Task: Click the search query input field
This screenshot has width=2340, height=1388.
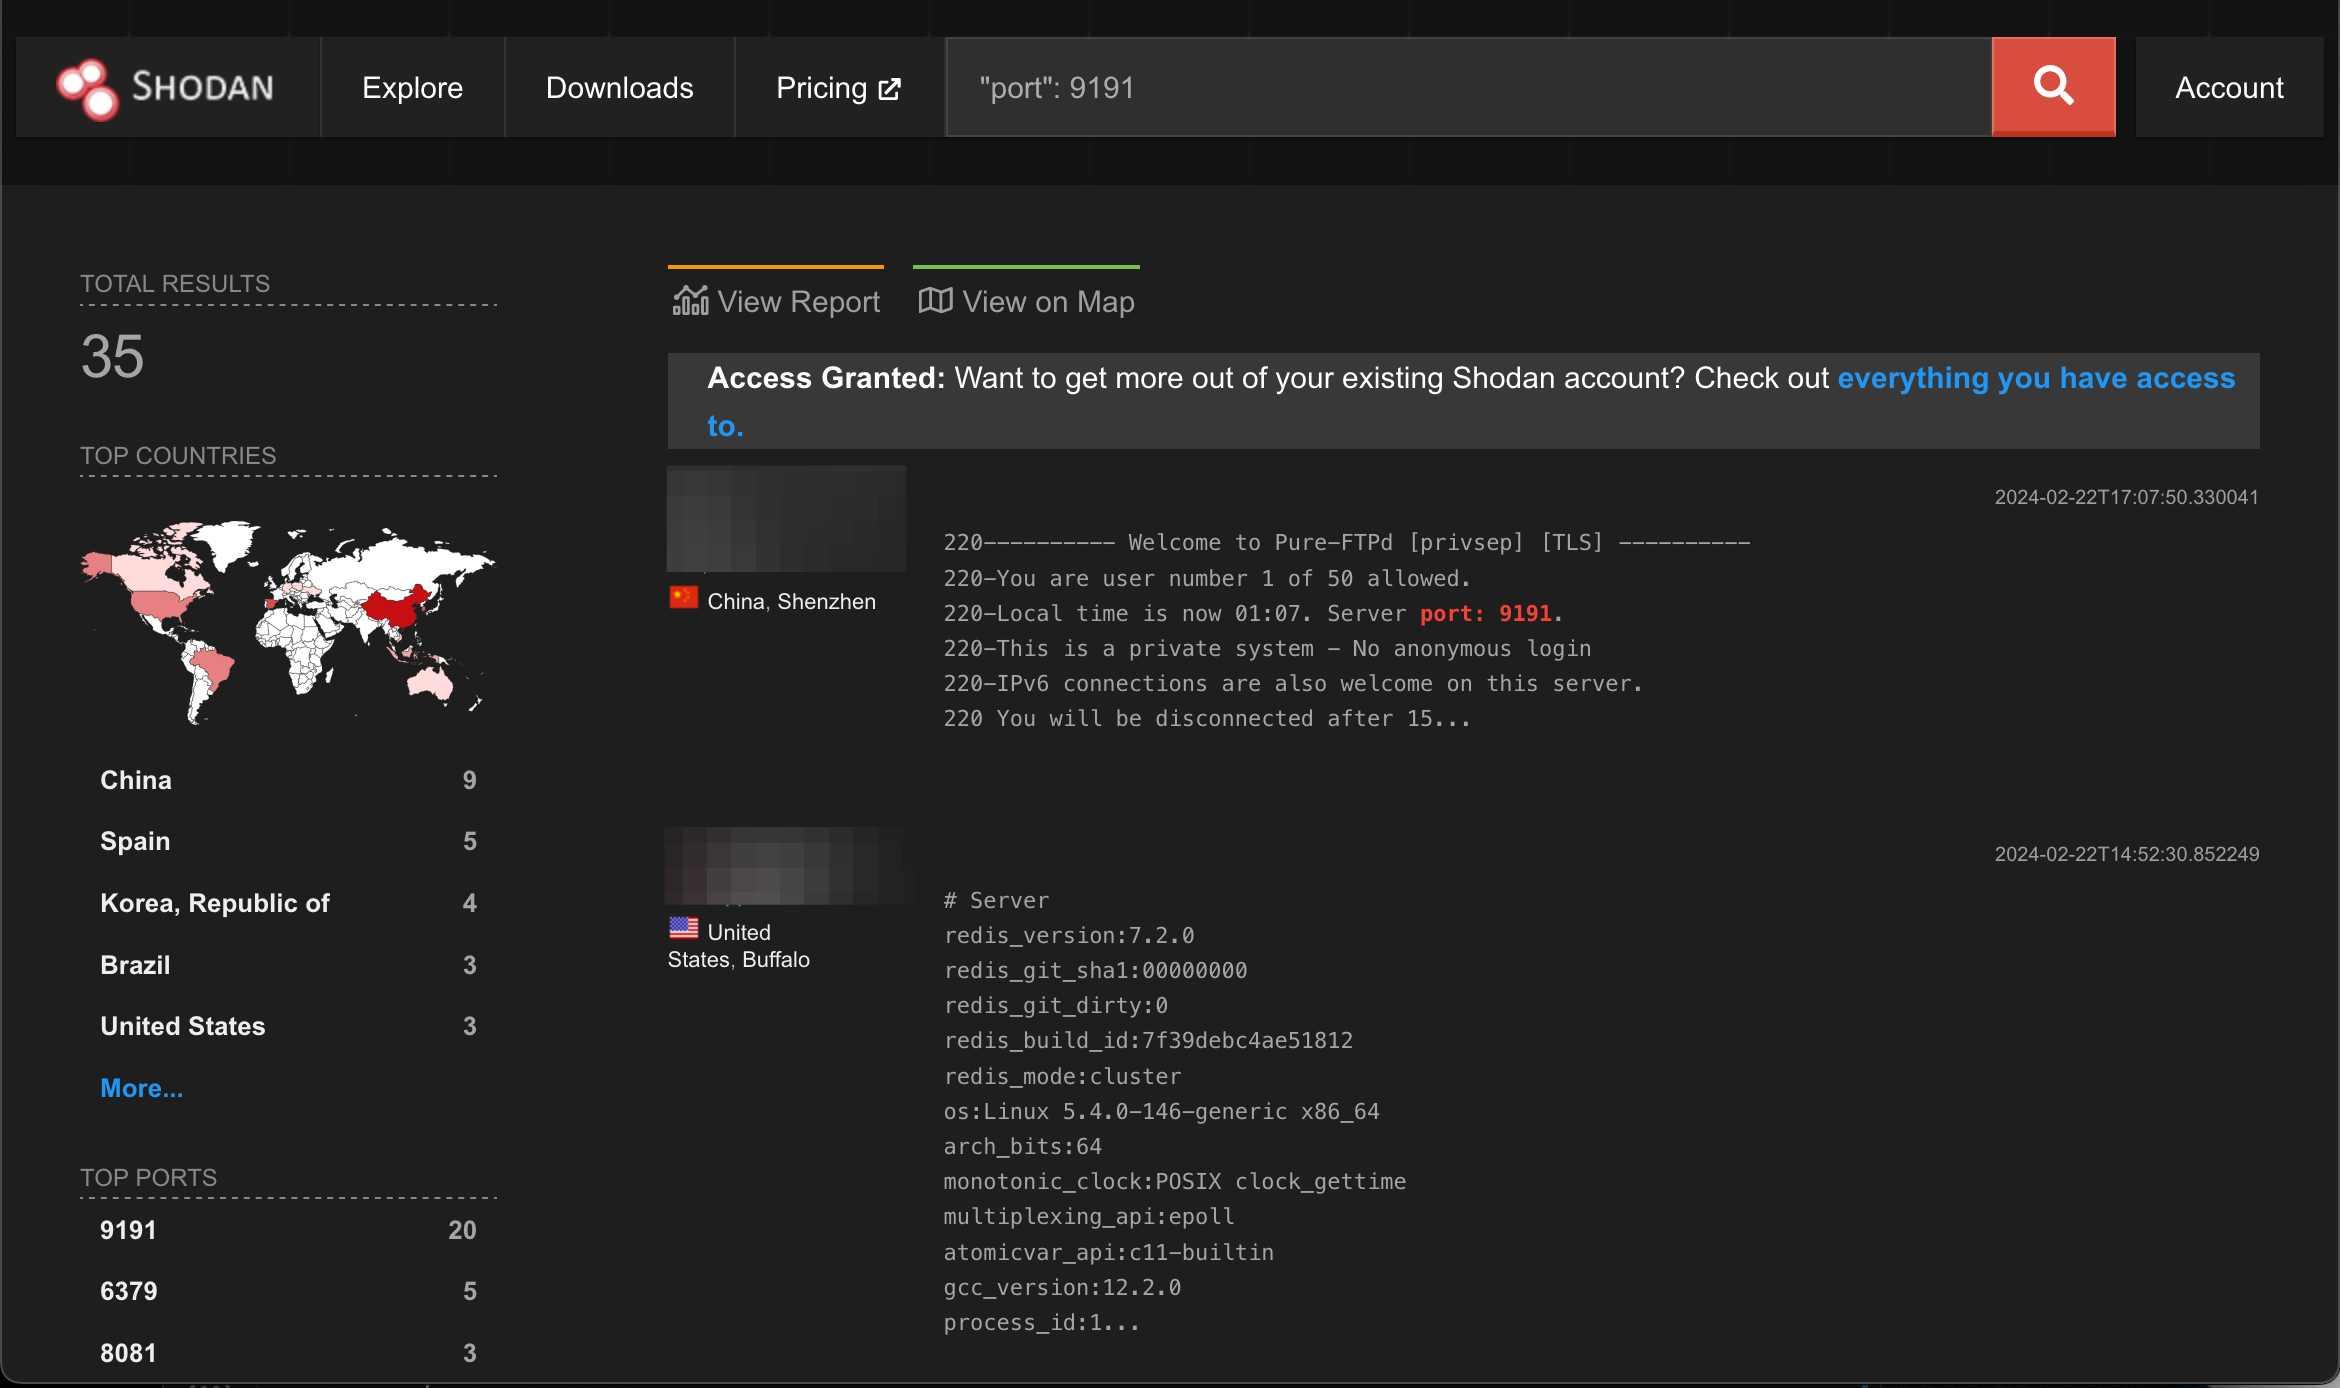Action: [x=1468, y=88]
